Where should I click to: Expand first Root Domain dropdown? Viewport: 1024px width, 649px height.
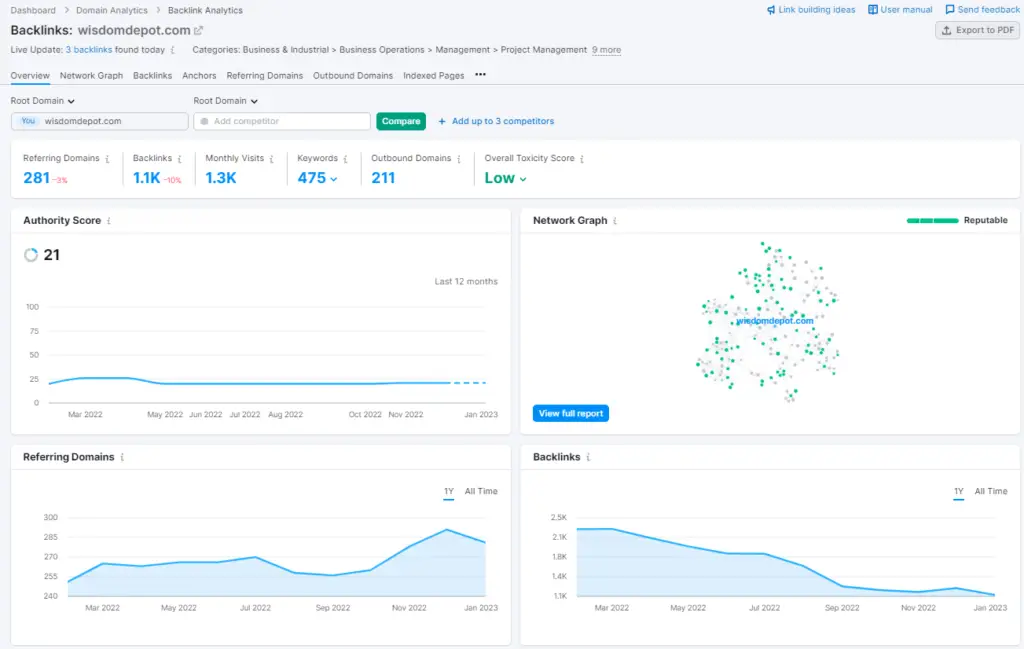(42, 101)
